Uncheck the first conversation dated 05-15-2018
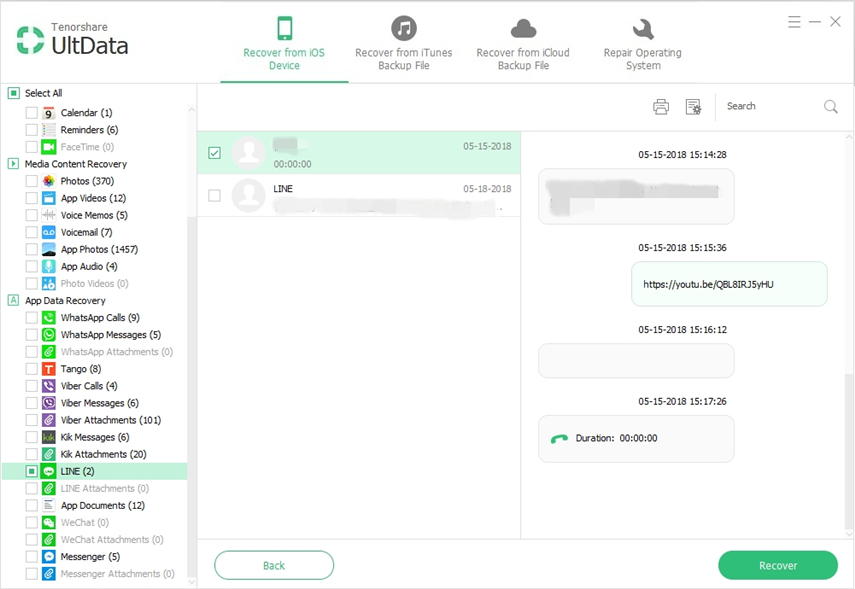This screenshot has width=855, height=589. [214, 153]
